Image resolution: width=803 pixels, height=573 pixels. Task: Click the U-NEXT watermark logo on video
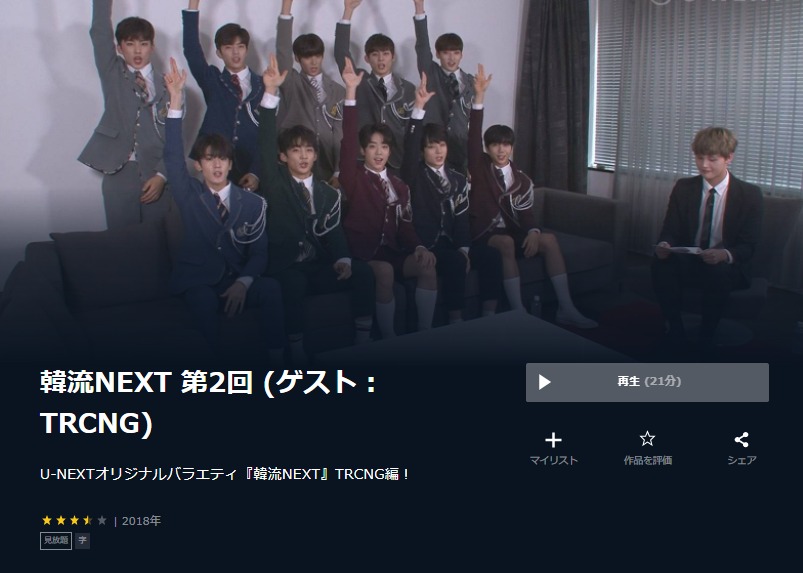(x=717, y=3)
